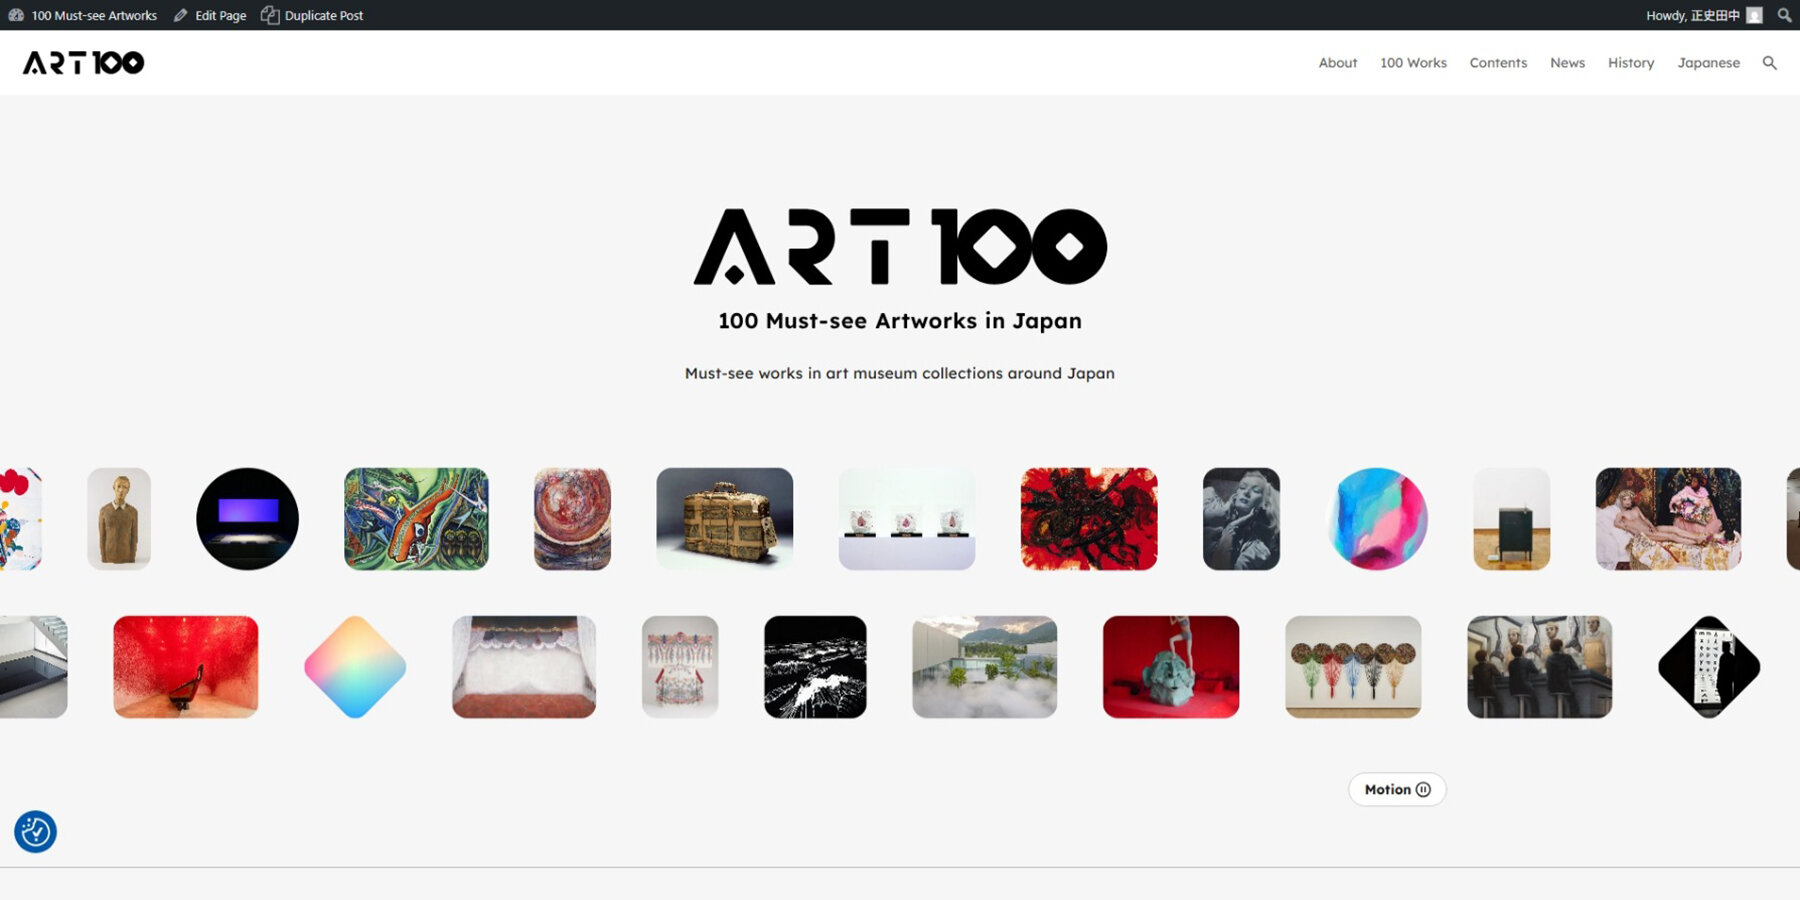
Task: Select the News navigation link
Action: 1567,63
